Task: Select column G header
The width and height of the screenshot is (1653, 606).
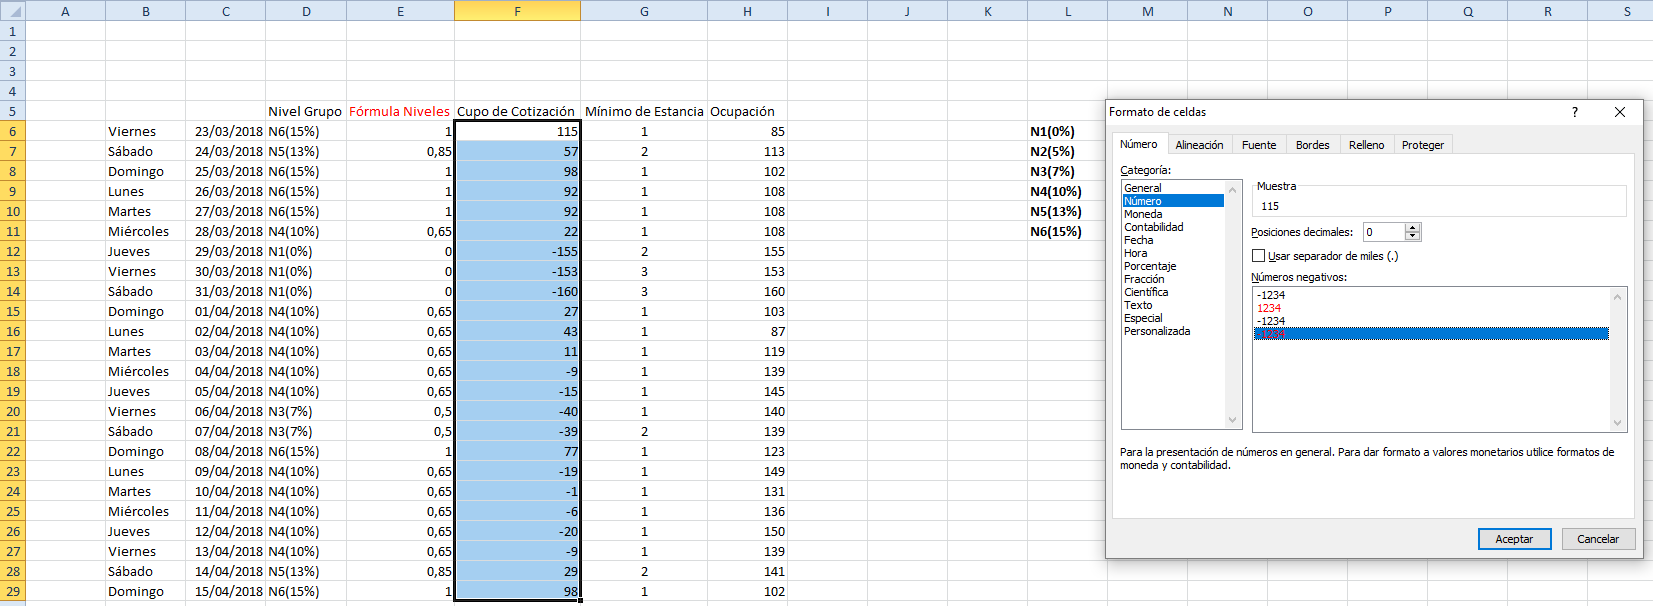Action: click(x=644, y=11)
